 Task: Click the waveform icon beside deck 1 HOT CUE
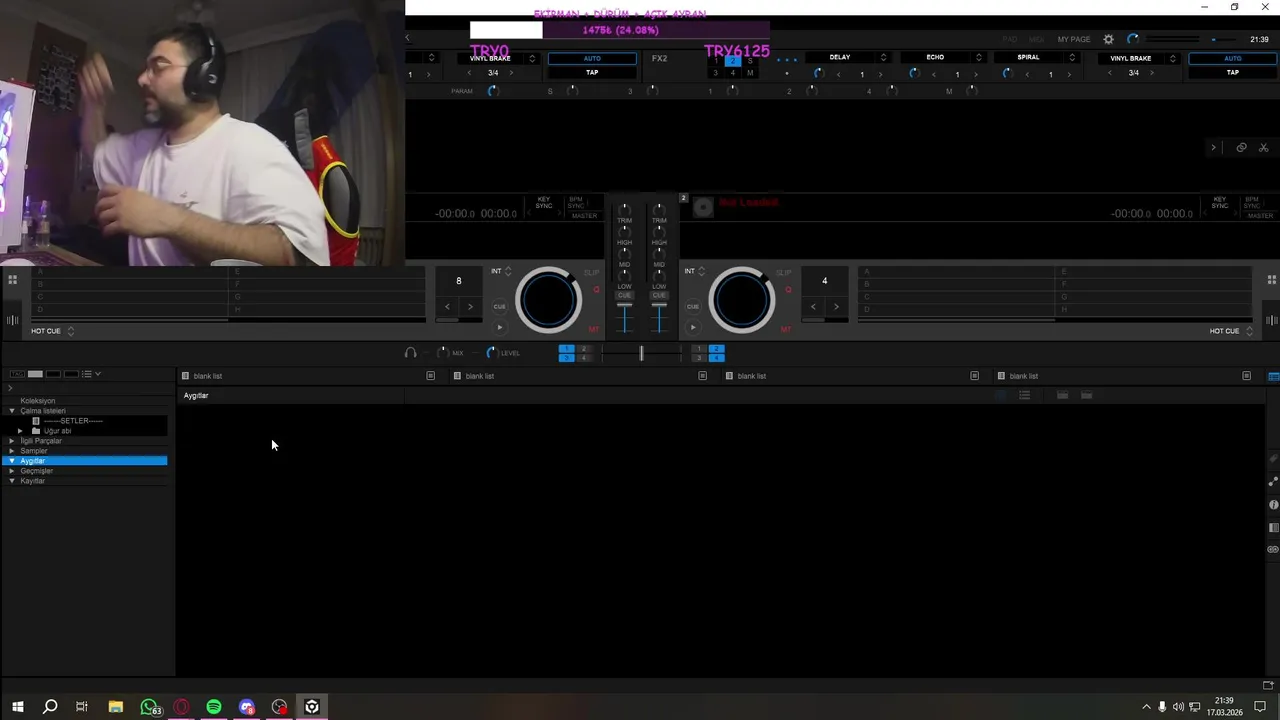[12, 320]
